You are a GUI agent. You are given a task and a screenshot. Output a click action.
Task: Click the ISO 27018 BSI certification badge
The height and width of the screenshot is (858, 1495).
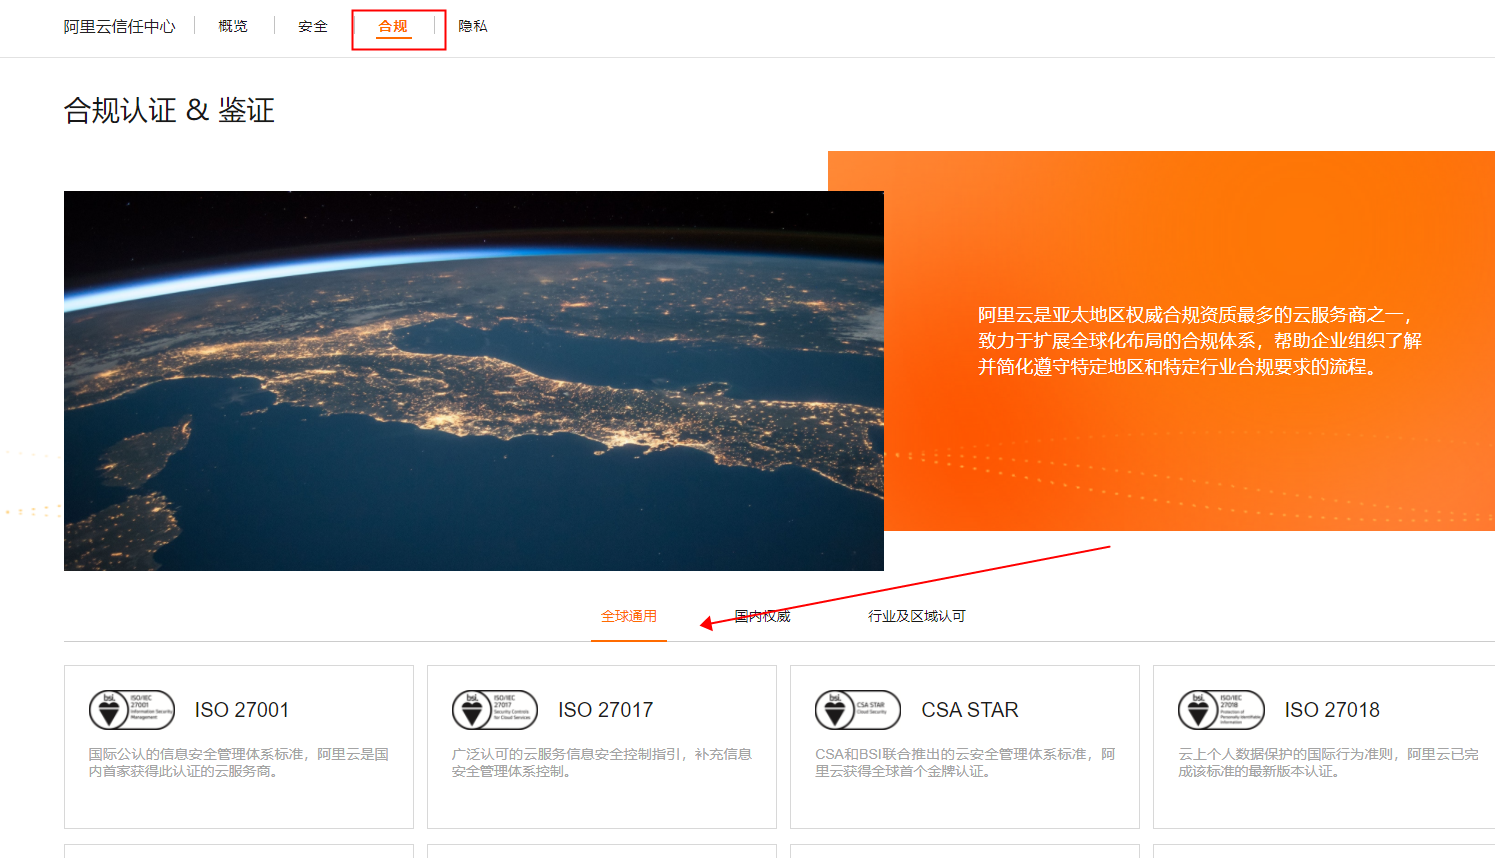tap(1221, 710)
